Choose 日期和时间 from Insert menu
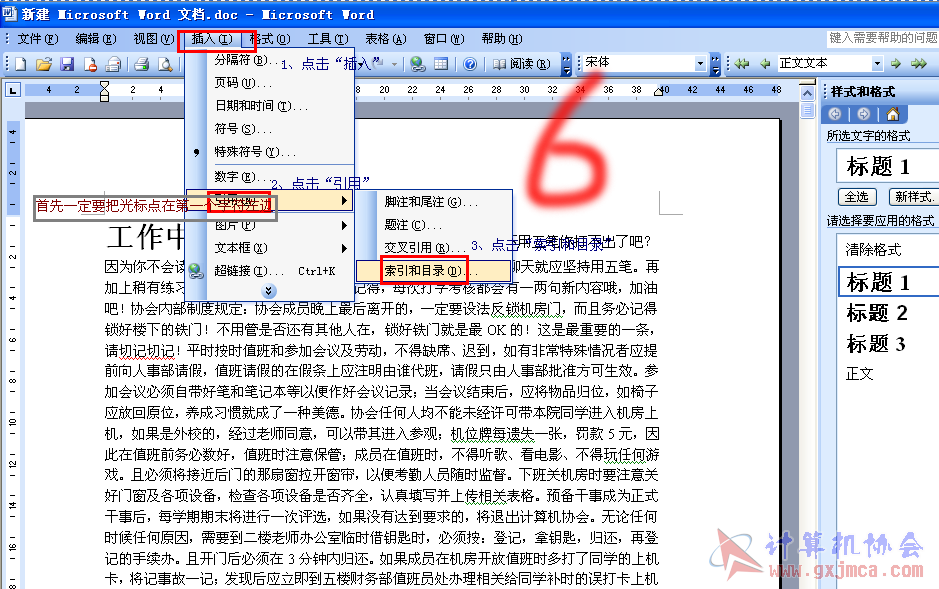939x589 pixels. [x=270, y=106]
